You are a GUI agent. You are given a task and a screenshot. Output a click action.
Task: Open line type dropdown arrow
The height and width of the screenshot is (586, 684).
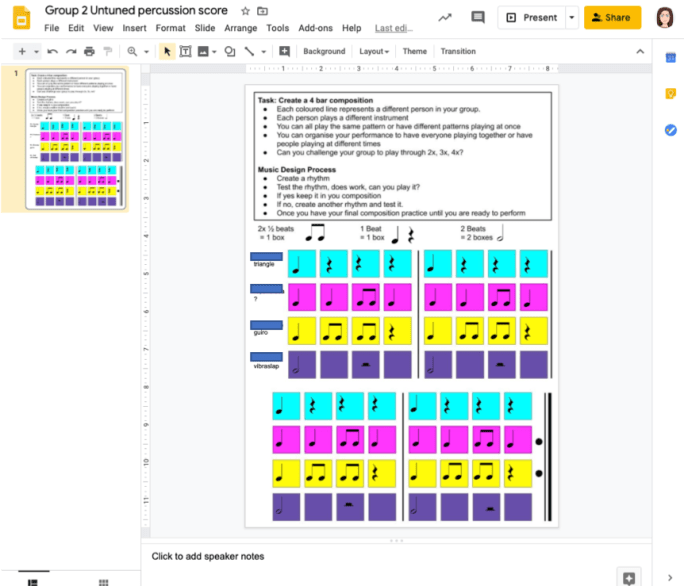pyautogui.click(x=263, y=52)
